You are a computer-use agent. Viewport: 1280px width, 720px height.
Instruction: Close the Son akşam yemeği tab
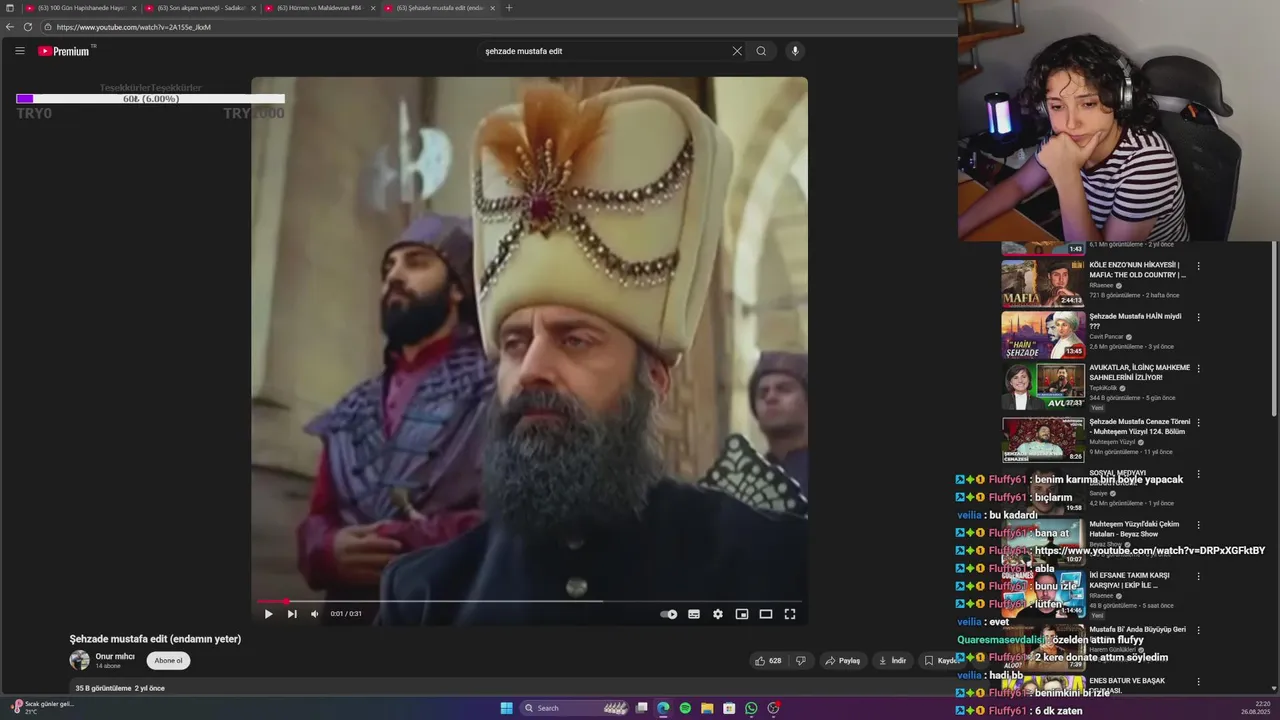(x=253, y=8)
